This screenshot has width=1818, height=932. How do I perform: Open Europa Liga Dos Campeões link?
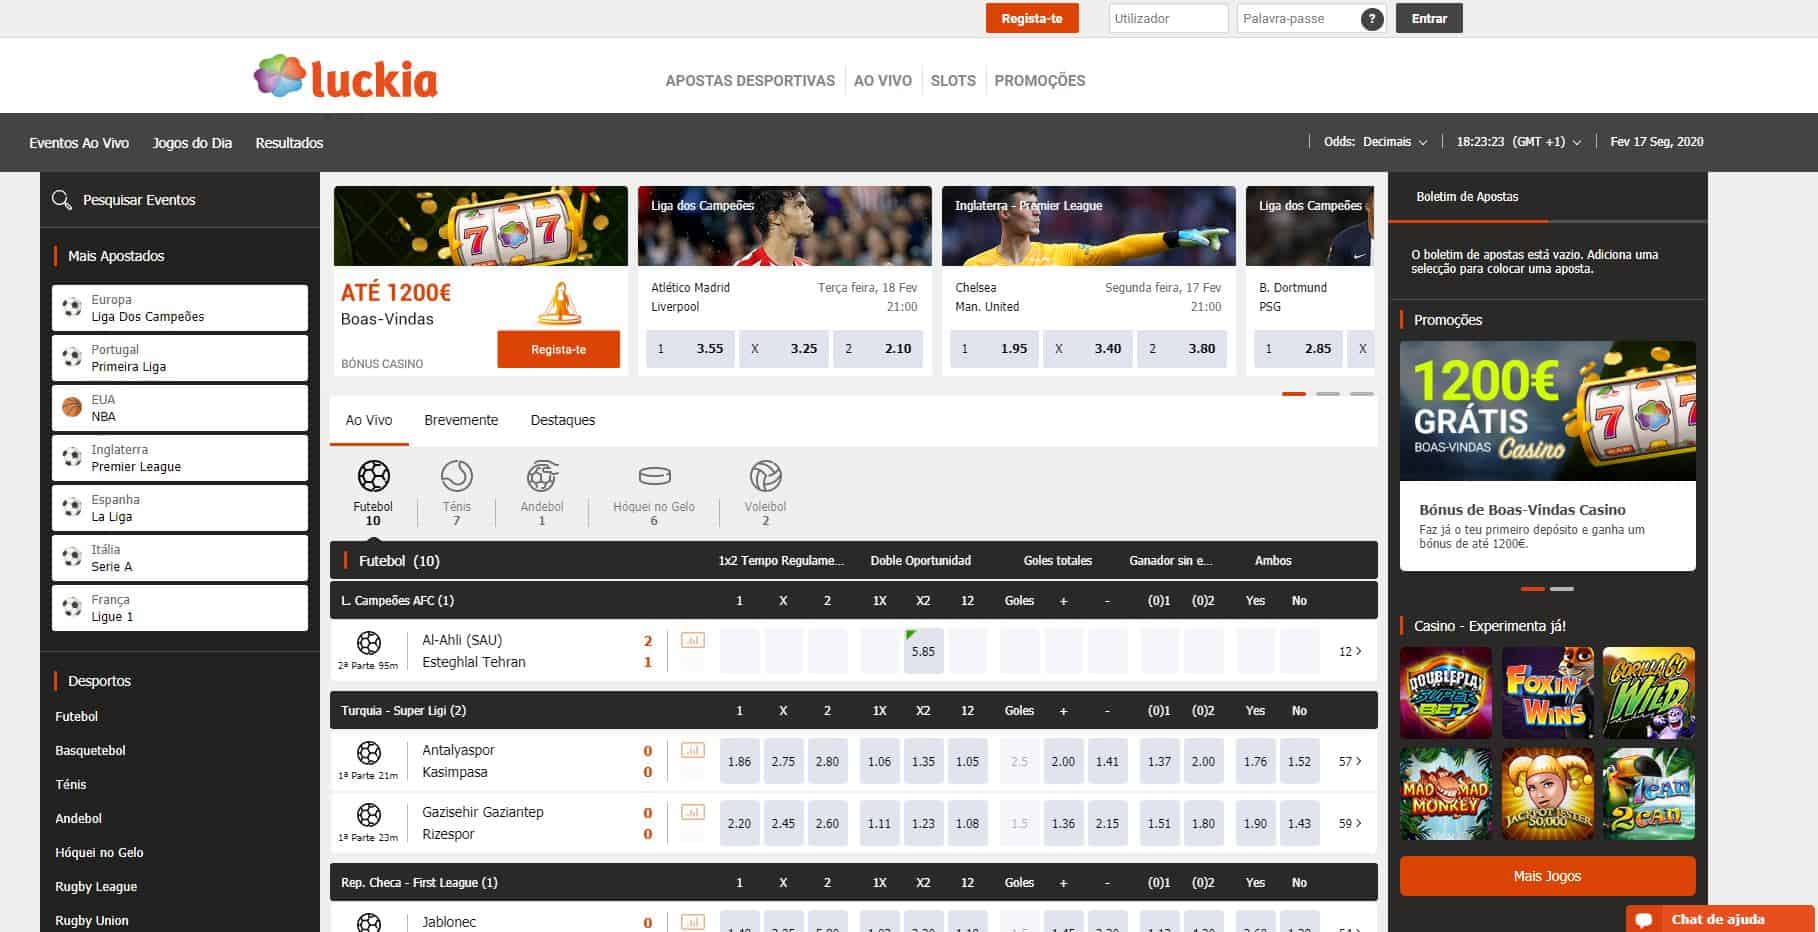180,308
